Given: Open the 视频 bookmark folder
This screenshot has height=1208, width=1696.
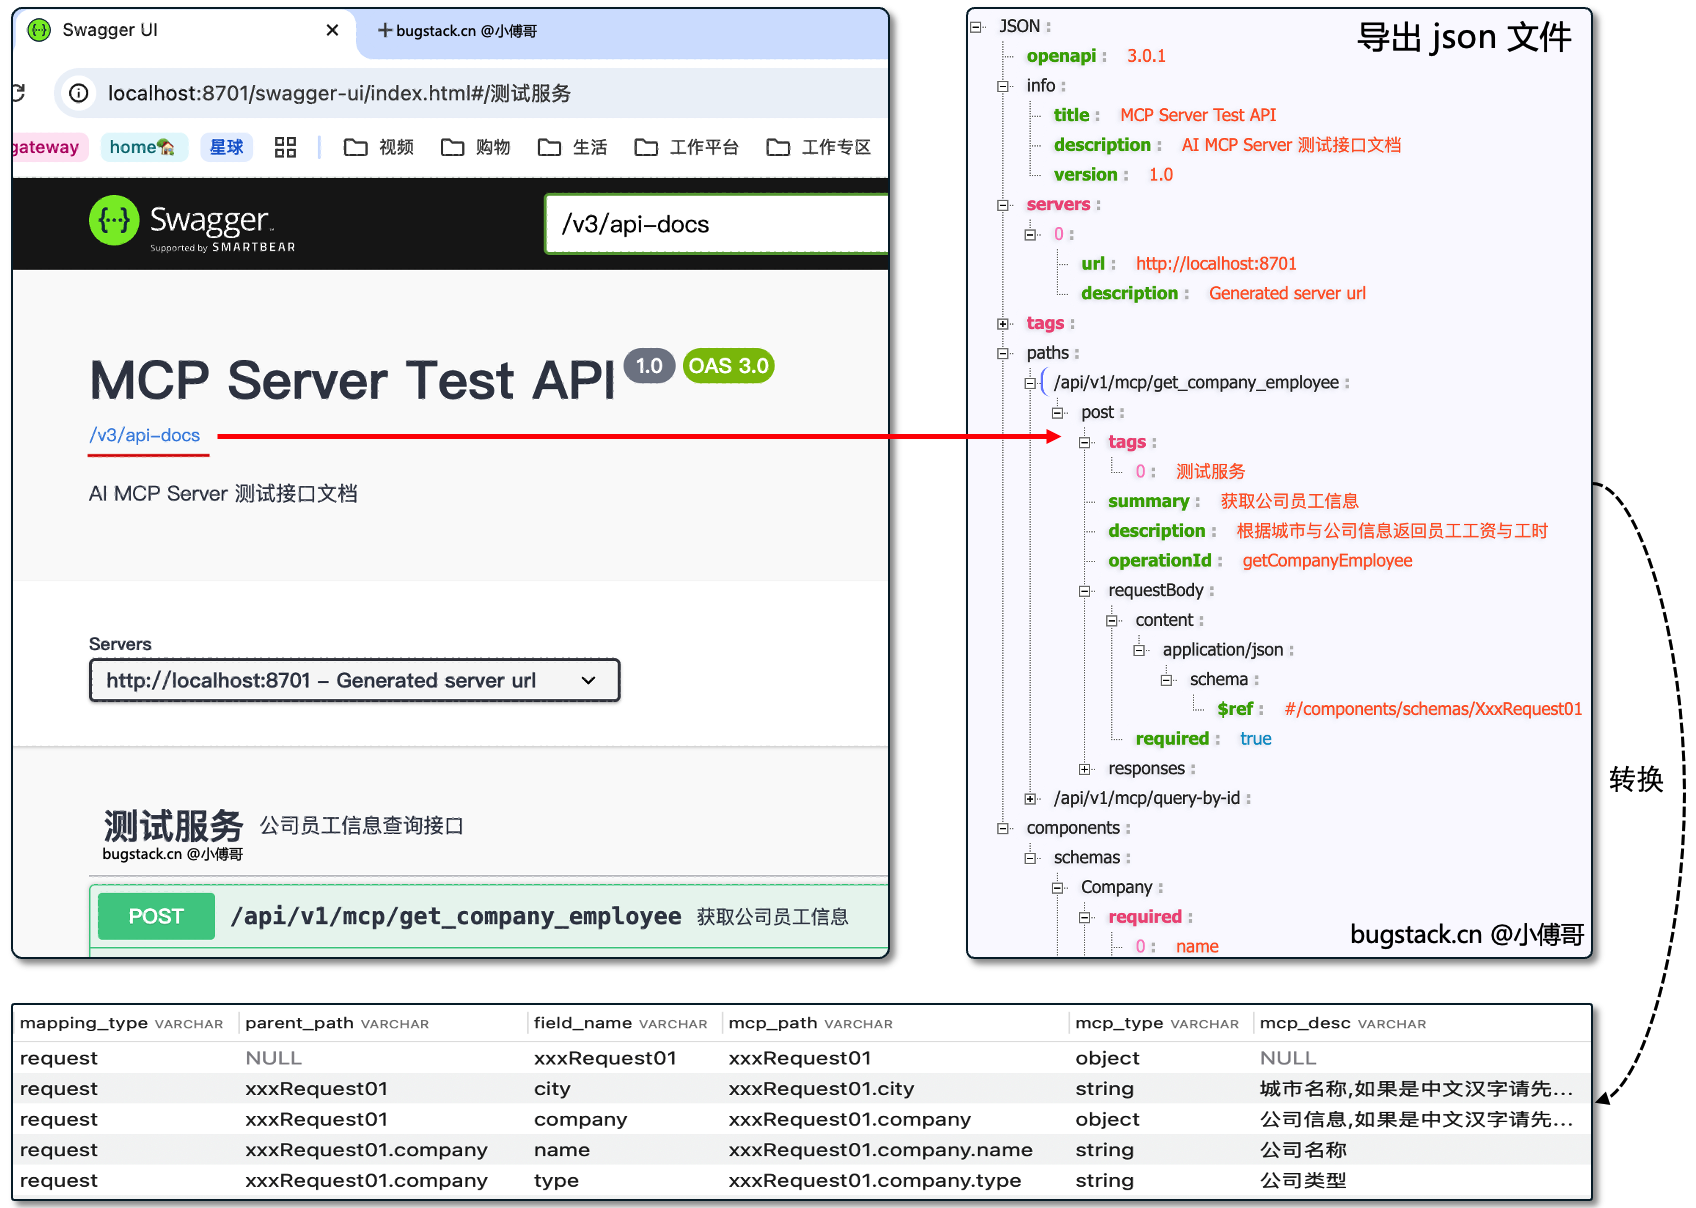Looking at the screenshot, I should [379, 148].
